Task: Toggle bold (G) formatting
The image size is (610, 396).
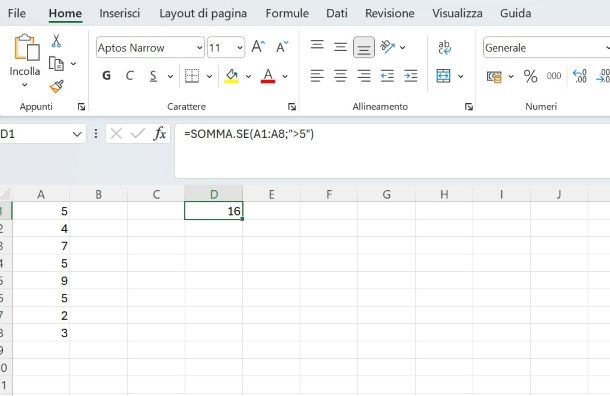Action: (106, 75)
